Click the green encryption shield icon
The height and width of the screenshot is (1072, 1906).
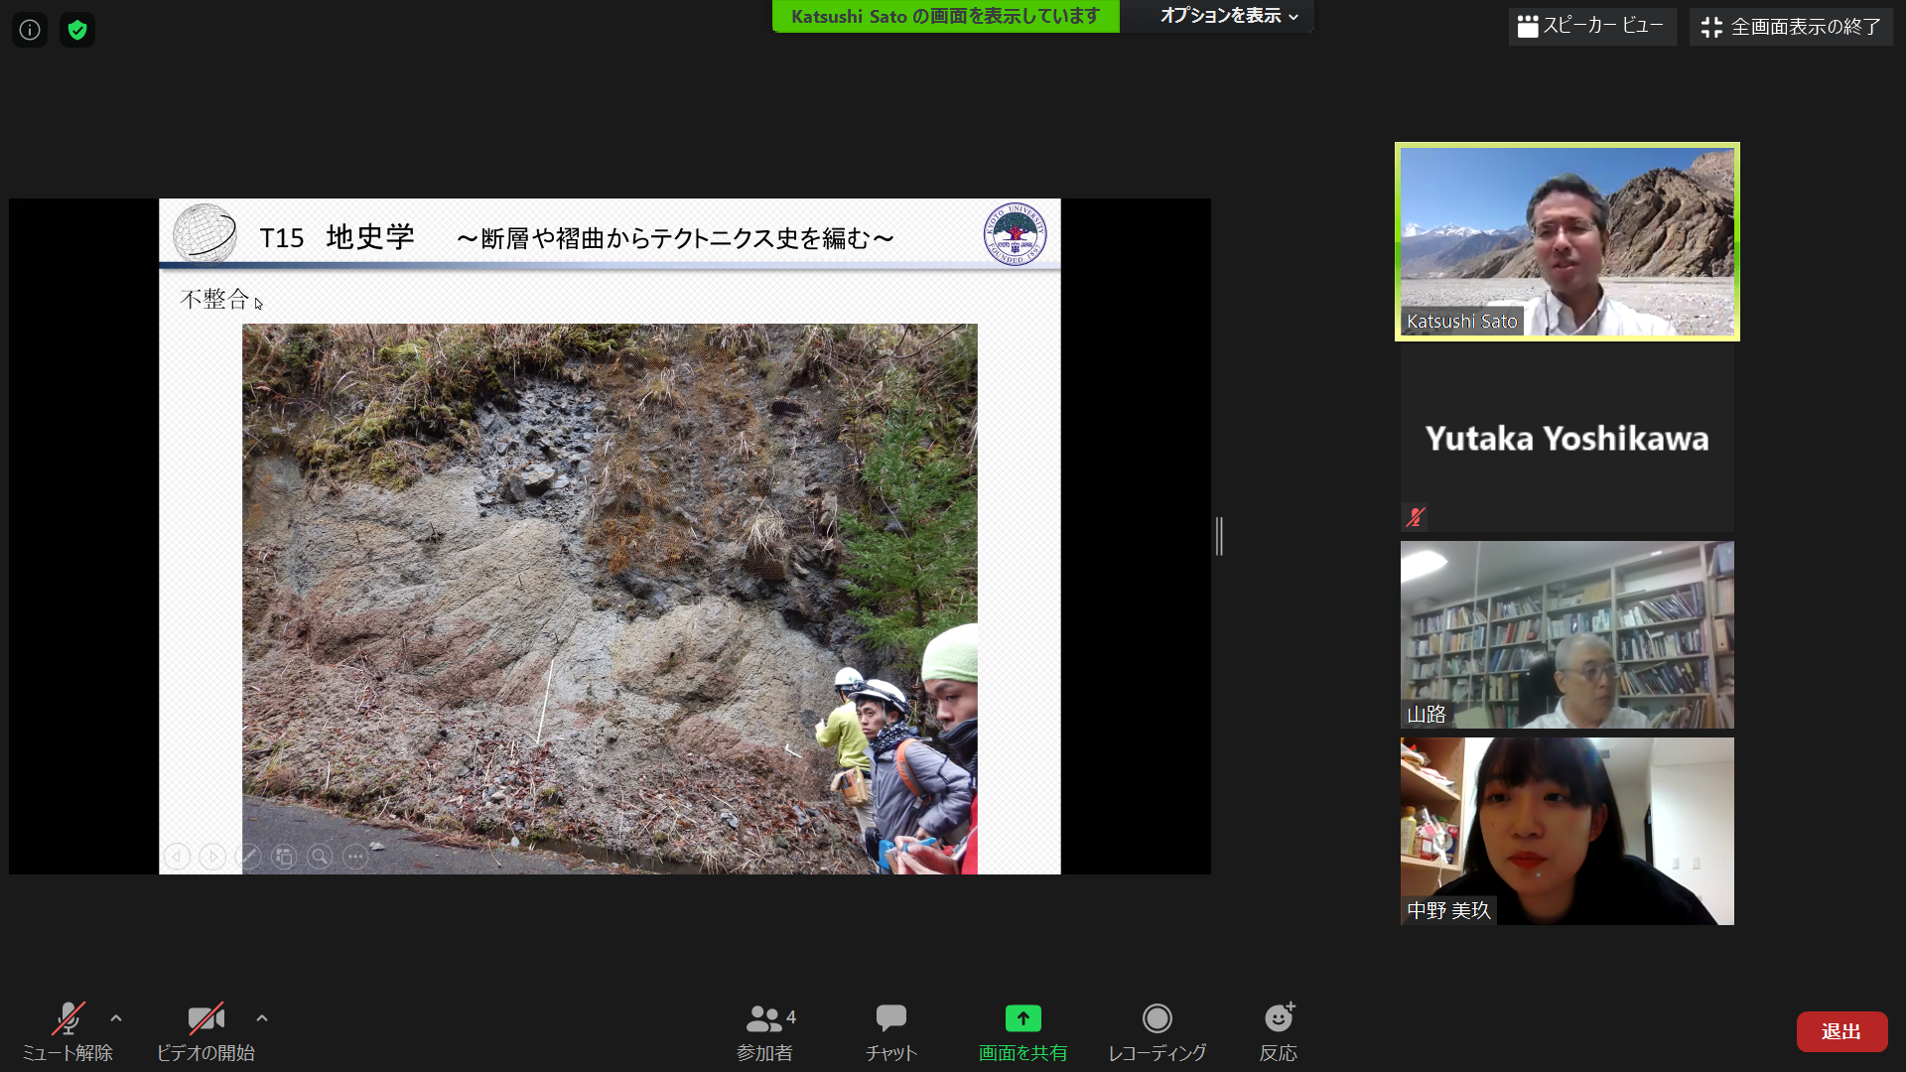click(77, 30)
